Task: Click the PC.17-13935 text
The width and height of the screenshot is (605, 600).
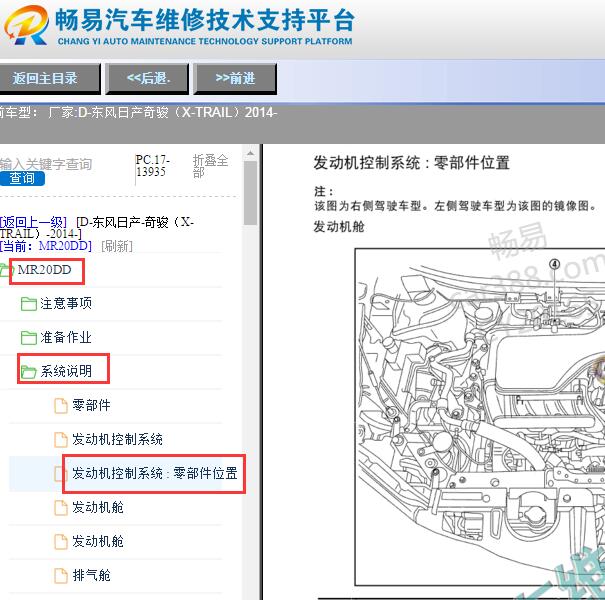Action: point(152,166)
